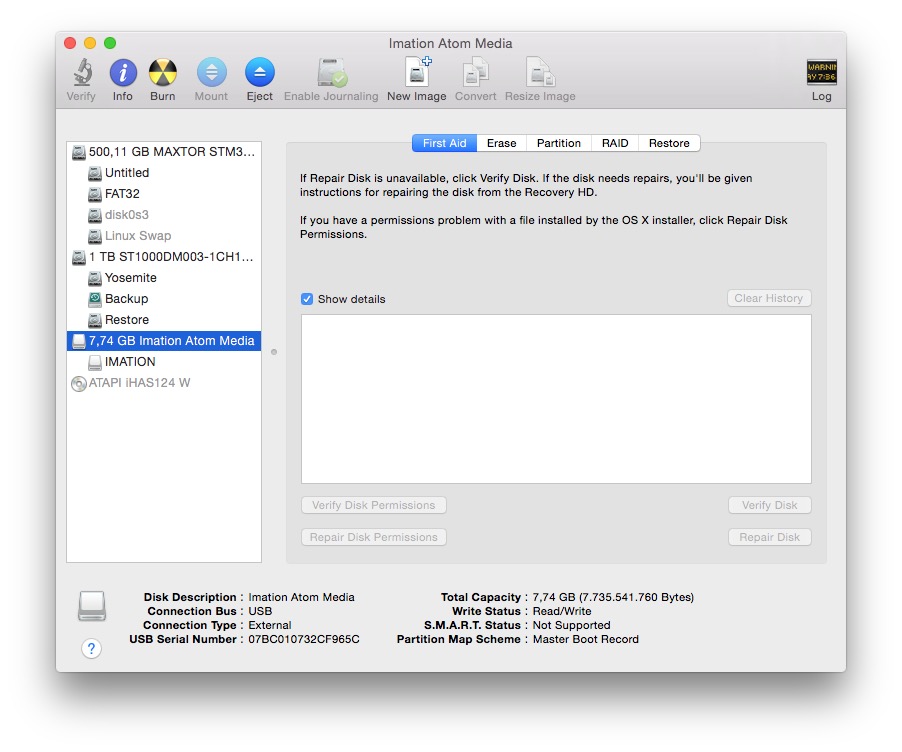Open the Info toolbar icon
This screenshot has height=752, width=902.
(123, 73)
